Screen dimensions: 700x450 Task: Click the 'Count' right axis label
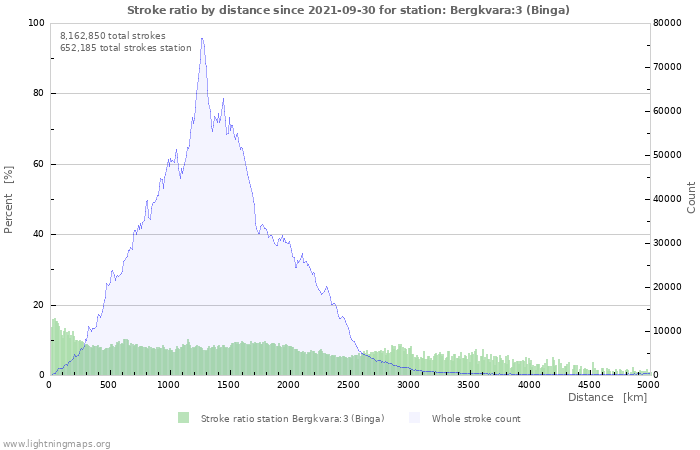(x=691, y=197)
